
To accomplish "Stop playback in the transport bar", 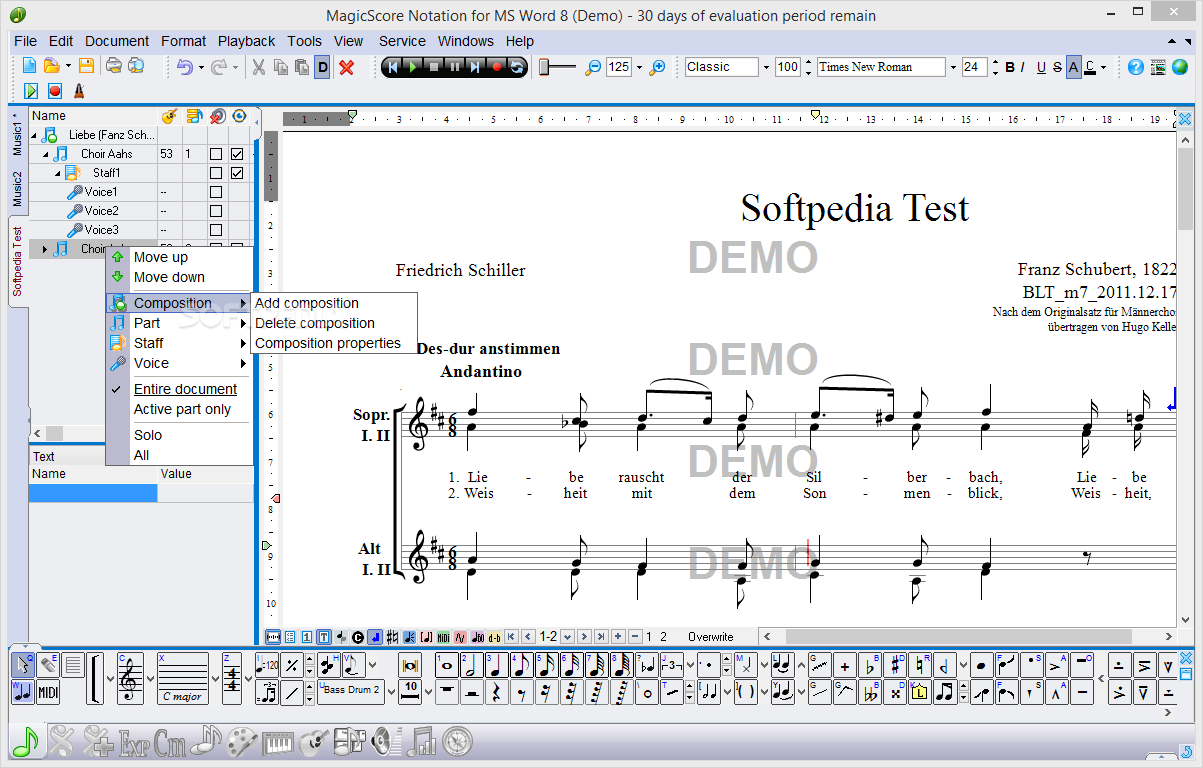I will point(434,67).
